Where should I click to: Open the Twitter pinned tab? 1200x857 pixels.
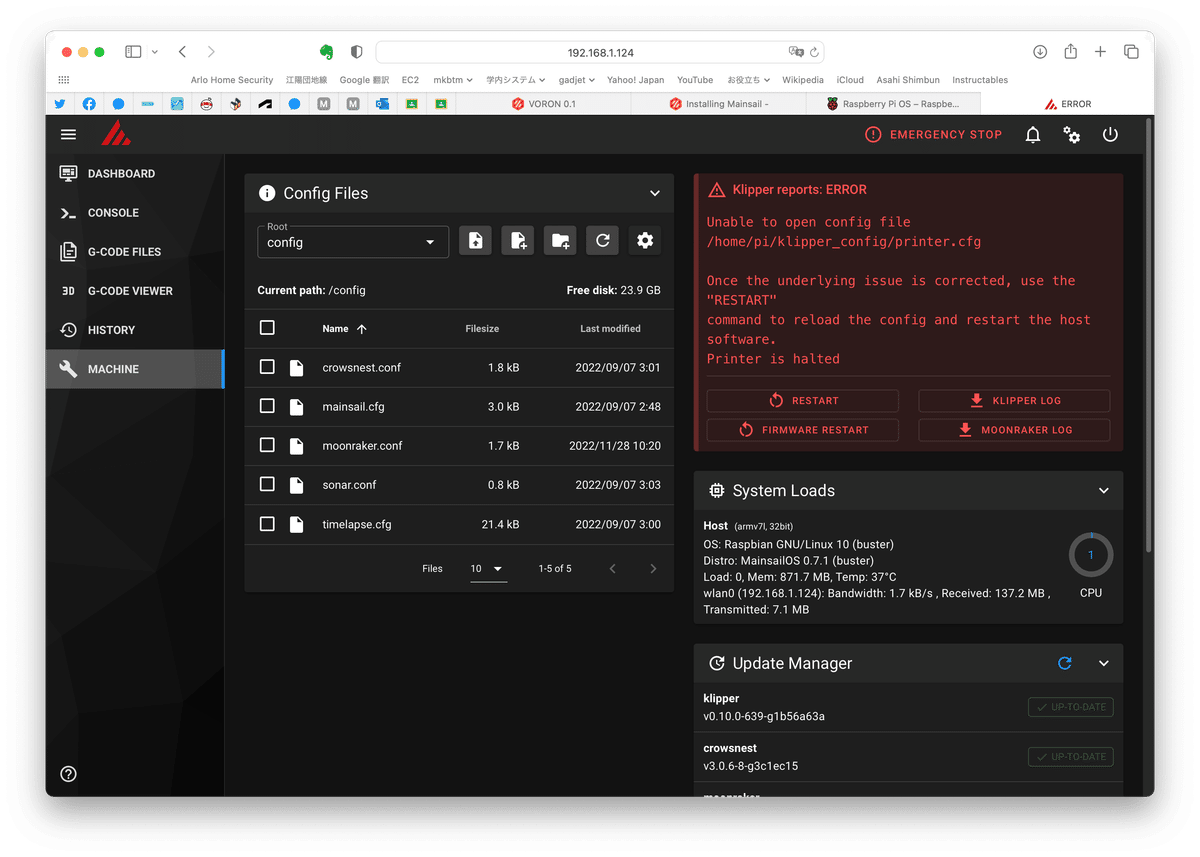60,104
